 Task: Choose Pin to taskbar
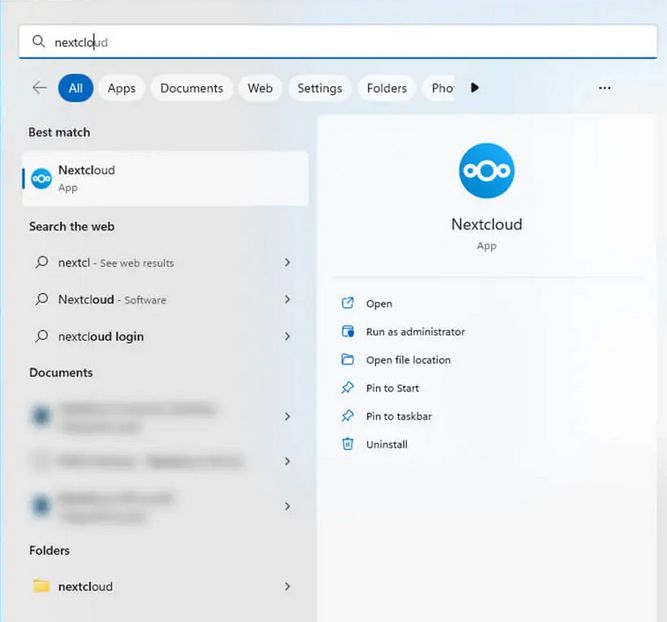[x=399, y=416]
